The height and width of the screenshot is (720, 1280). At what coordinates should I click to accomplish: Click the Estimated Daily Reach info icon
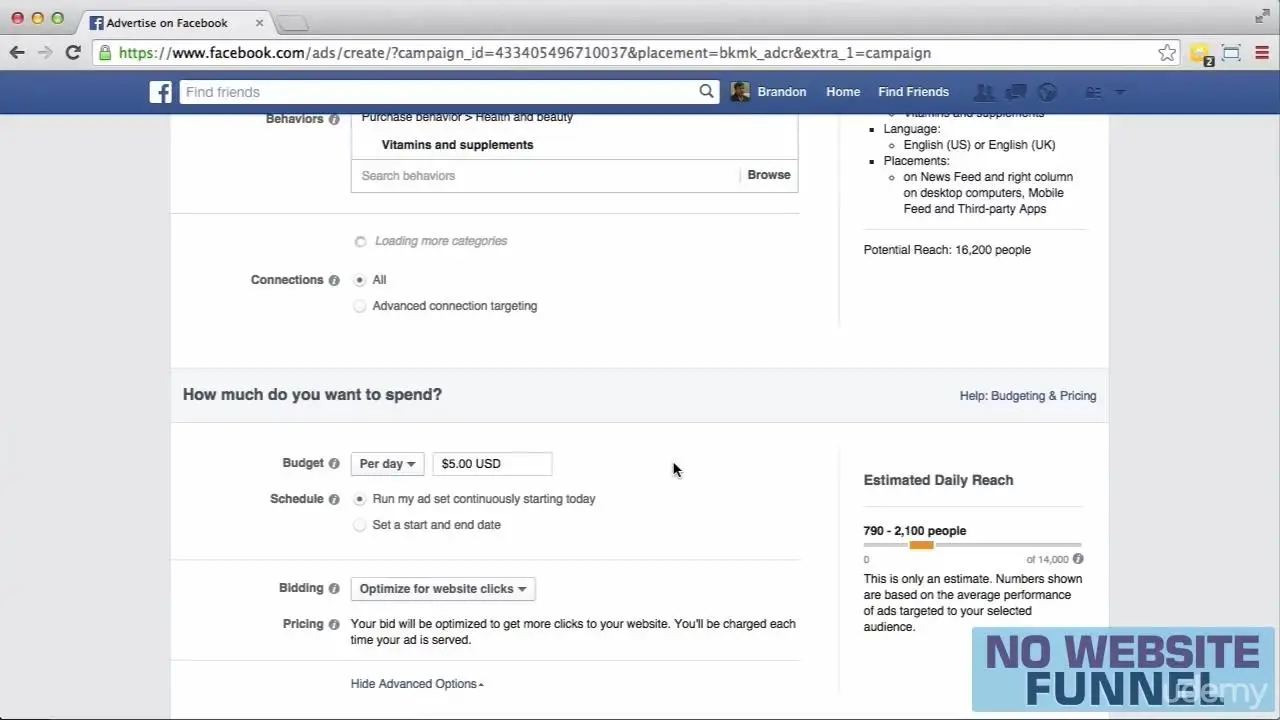click(x=1078, y=559)
